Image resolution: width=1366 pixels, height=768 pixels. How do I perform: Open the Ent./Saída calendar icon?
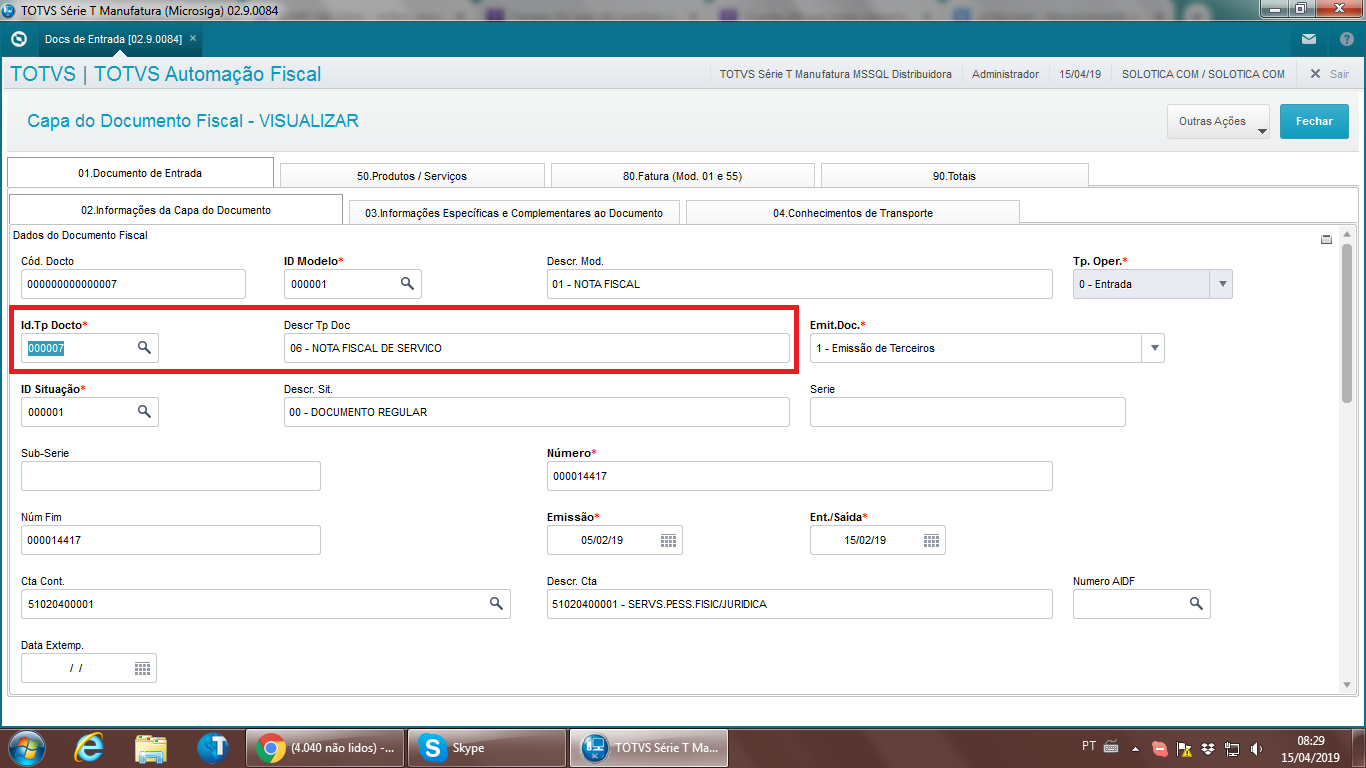(931, 540)
